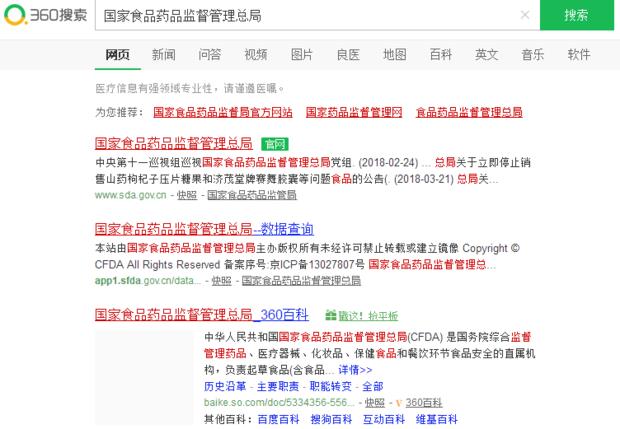Open the 全部 sections link

tap(372, 386)
